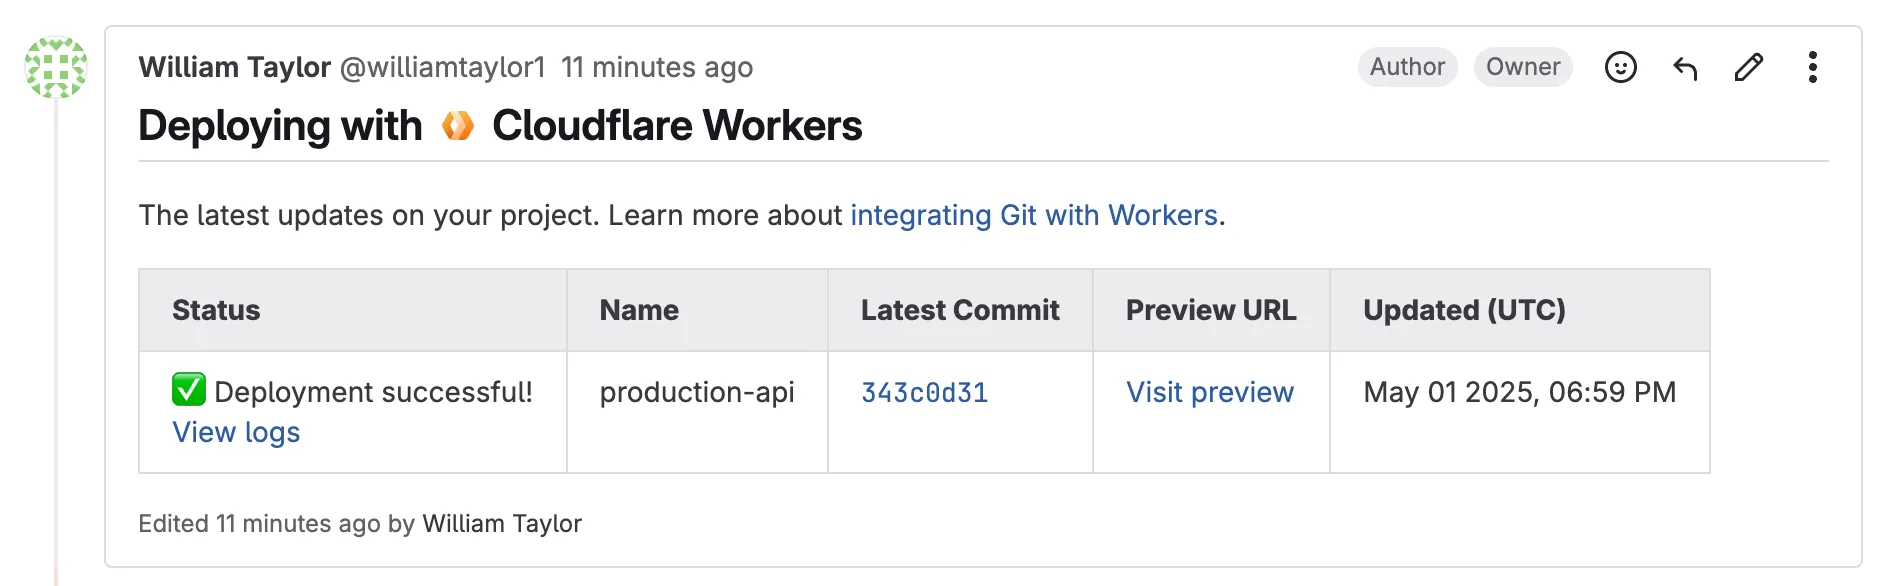Click the add emoji reaction icon
The image size is (1890, 586).
1620,67
